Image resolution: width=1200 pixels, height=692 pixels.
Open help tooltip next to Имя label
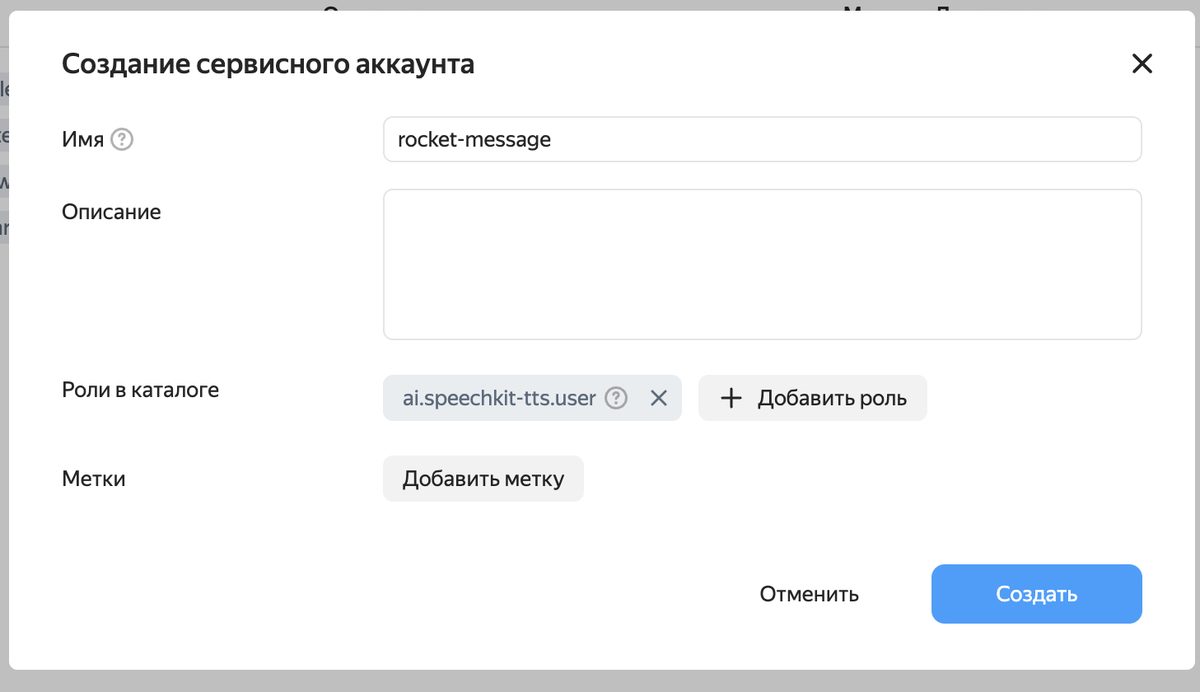pyautogui.click(x=122, y=140)
